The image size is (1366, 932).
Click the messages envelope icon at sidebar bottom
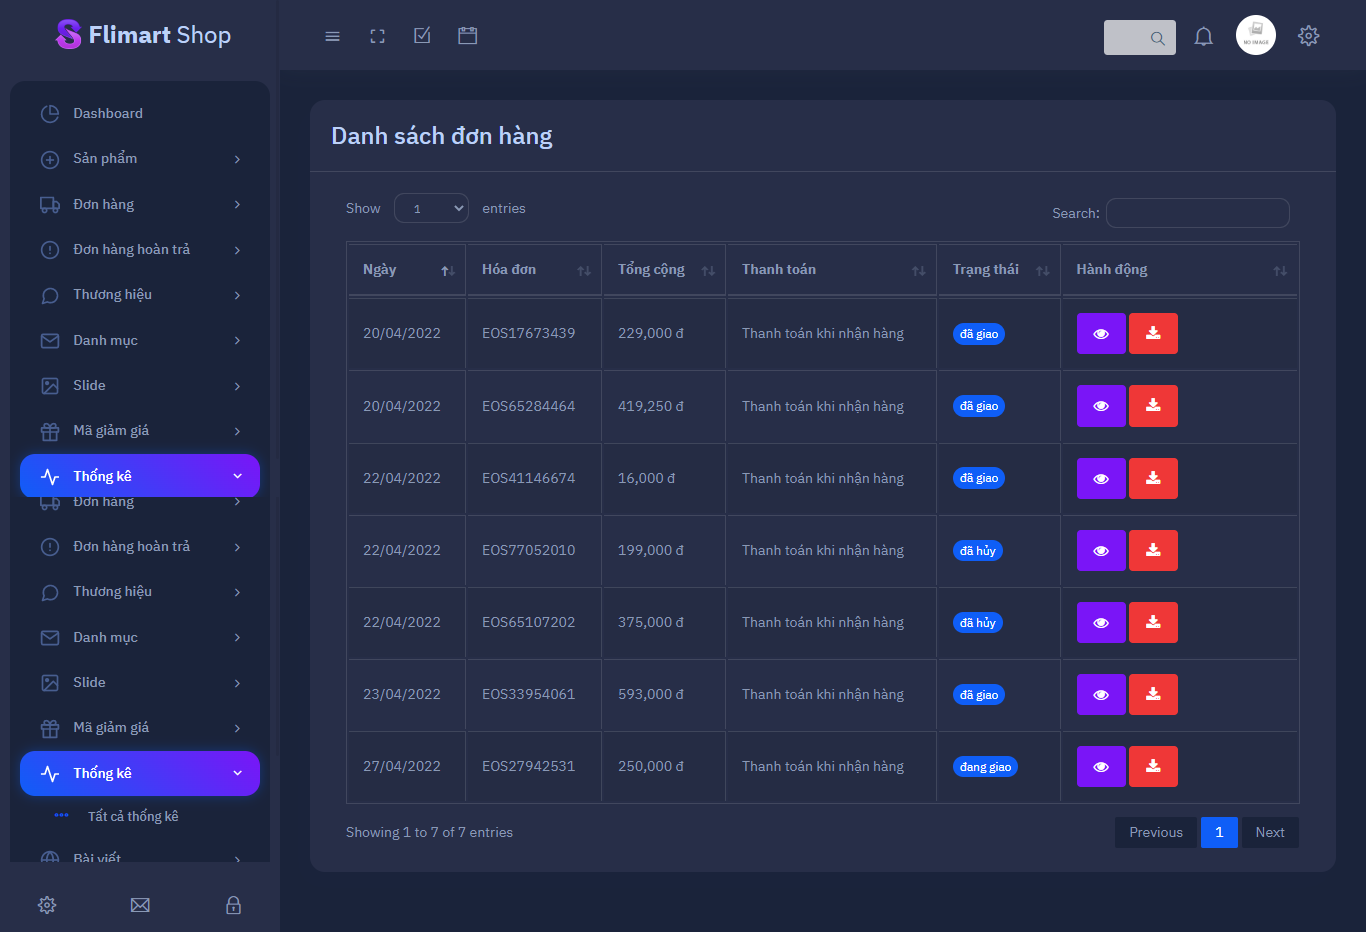click(140, 905)
